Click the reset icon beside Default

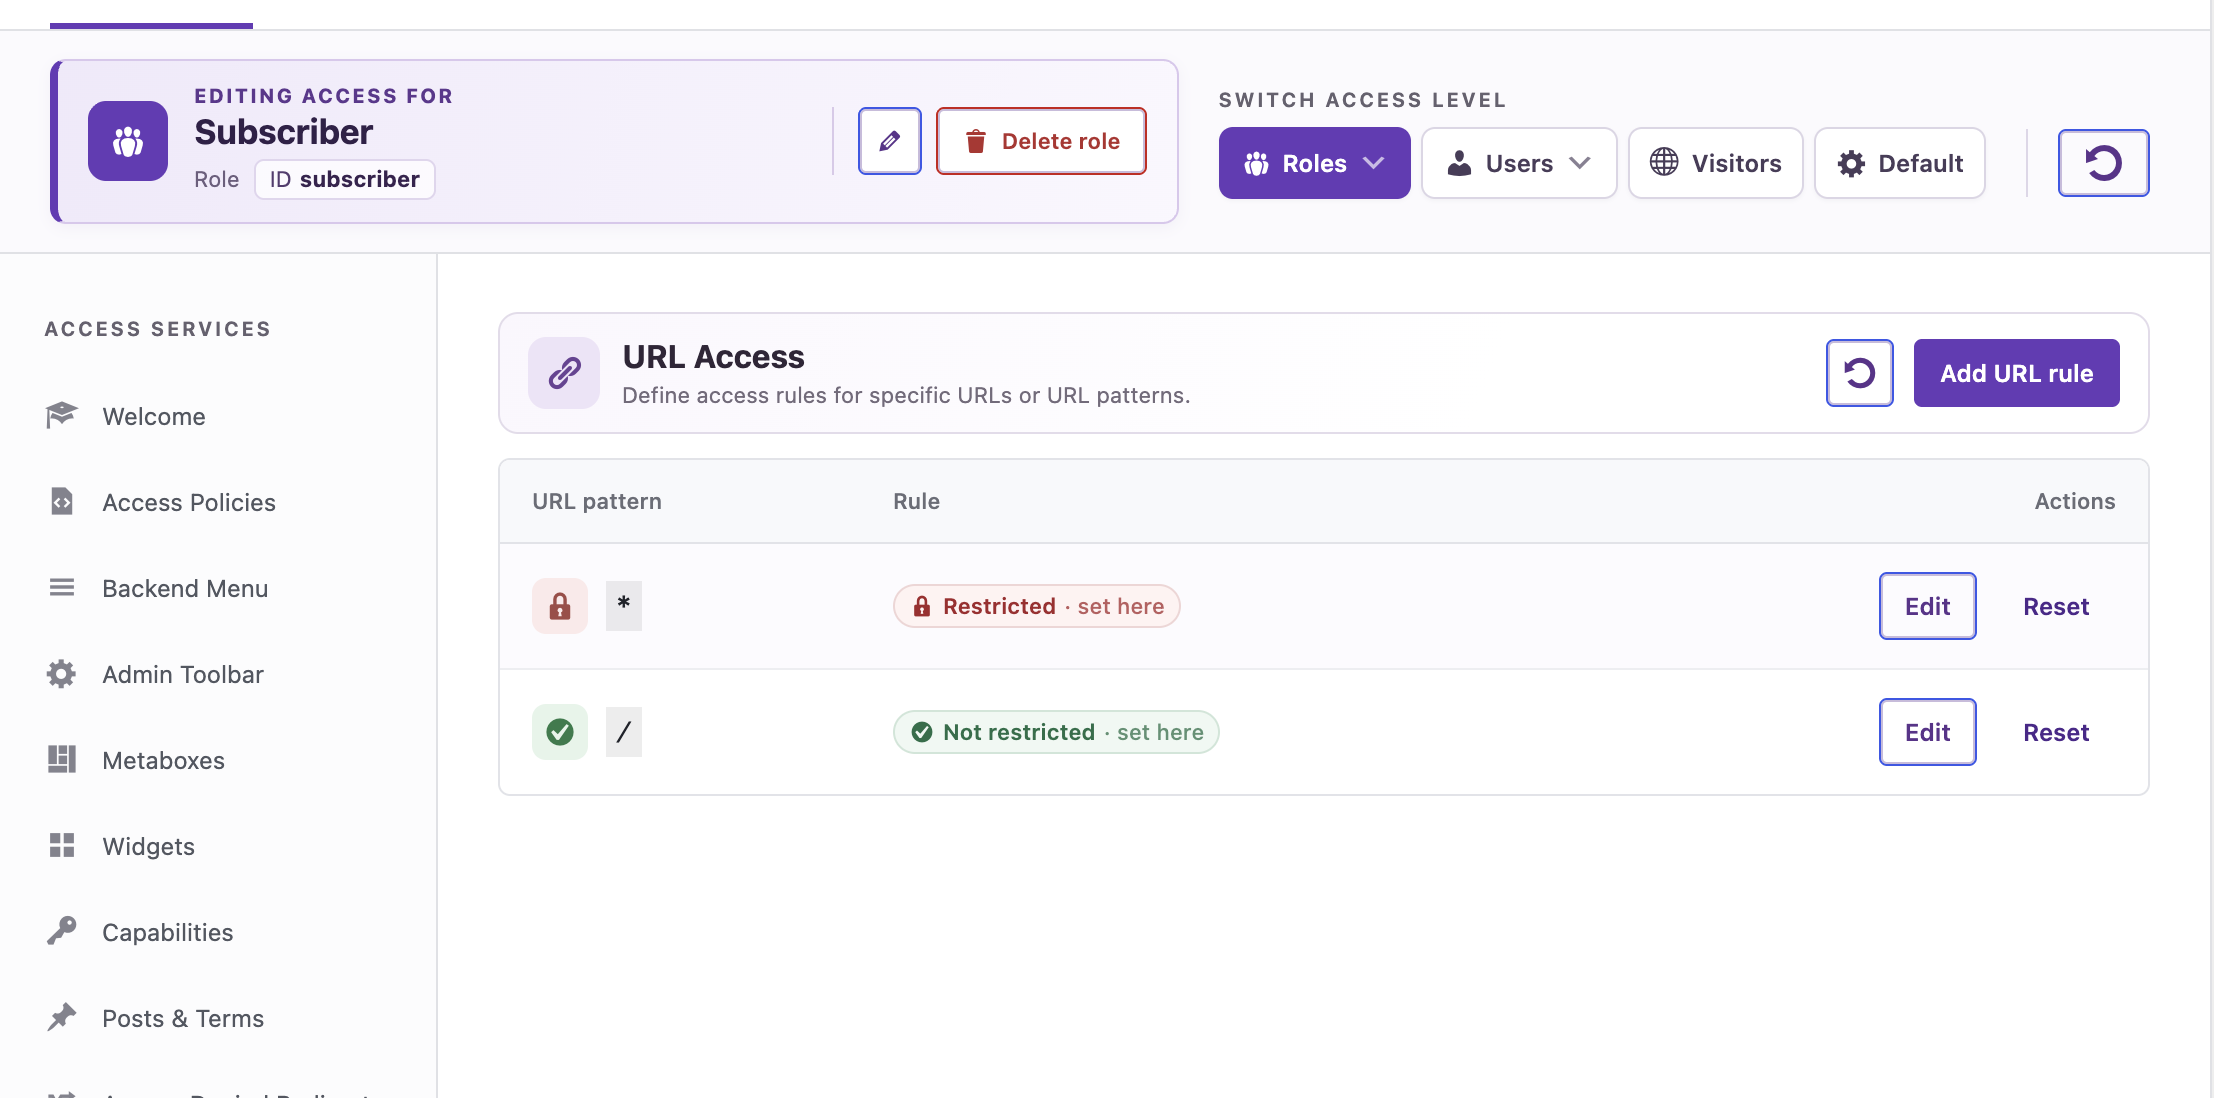(2103, 163)
